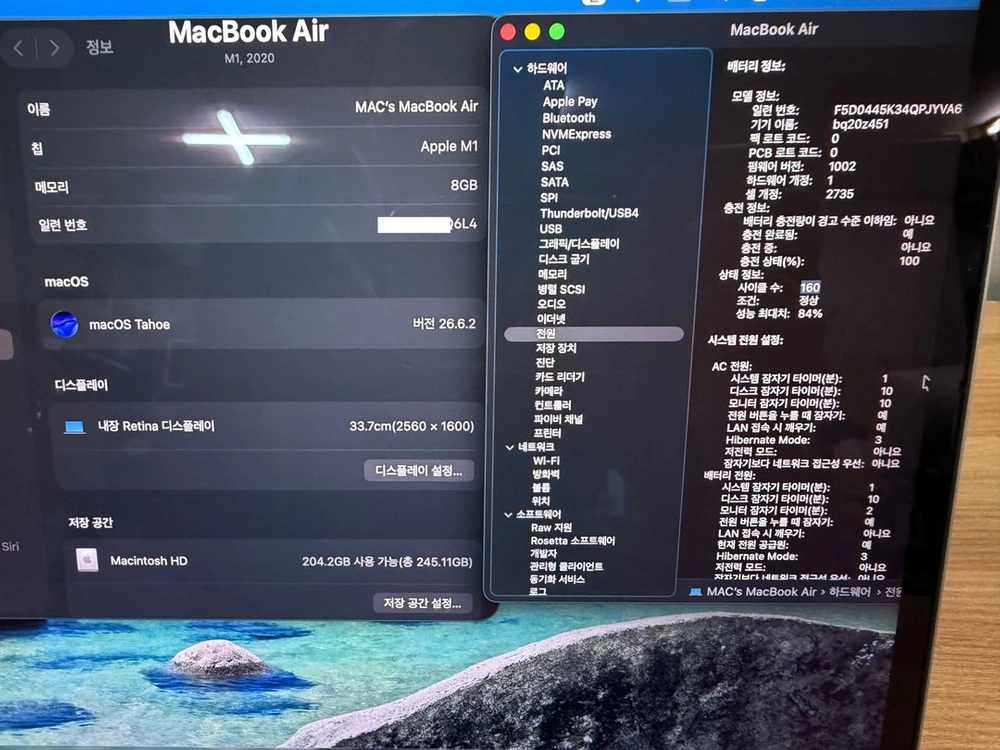1000x750 pixels.
Task: Click the Macintosh HD disk icon
Action: coord(87,560)
